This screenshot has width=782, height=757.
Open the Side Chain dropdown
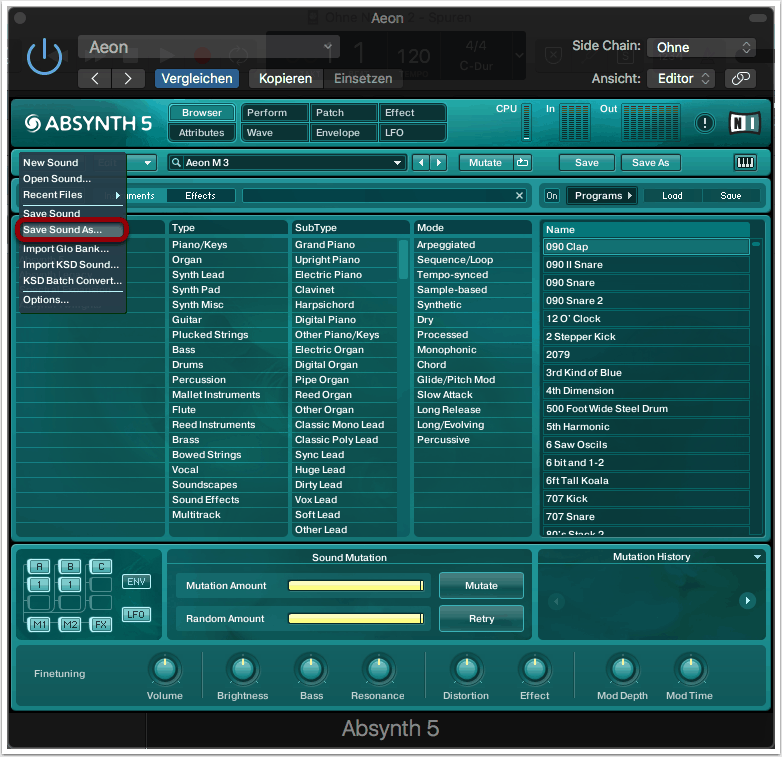(x=702, y=47)
